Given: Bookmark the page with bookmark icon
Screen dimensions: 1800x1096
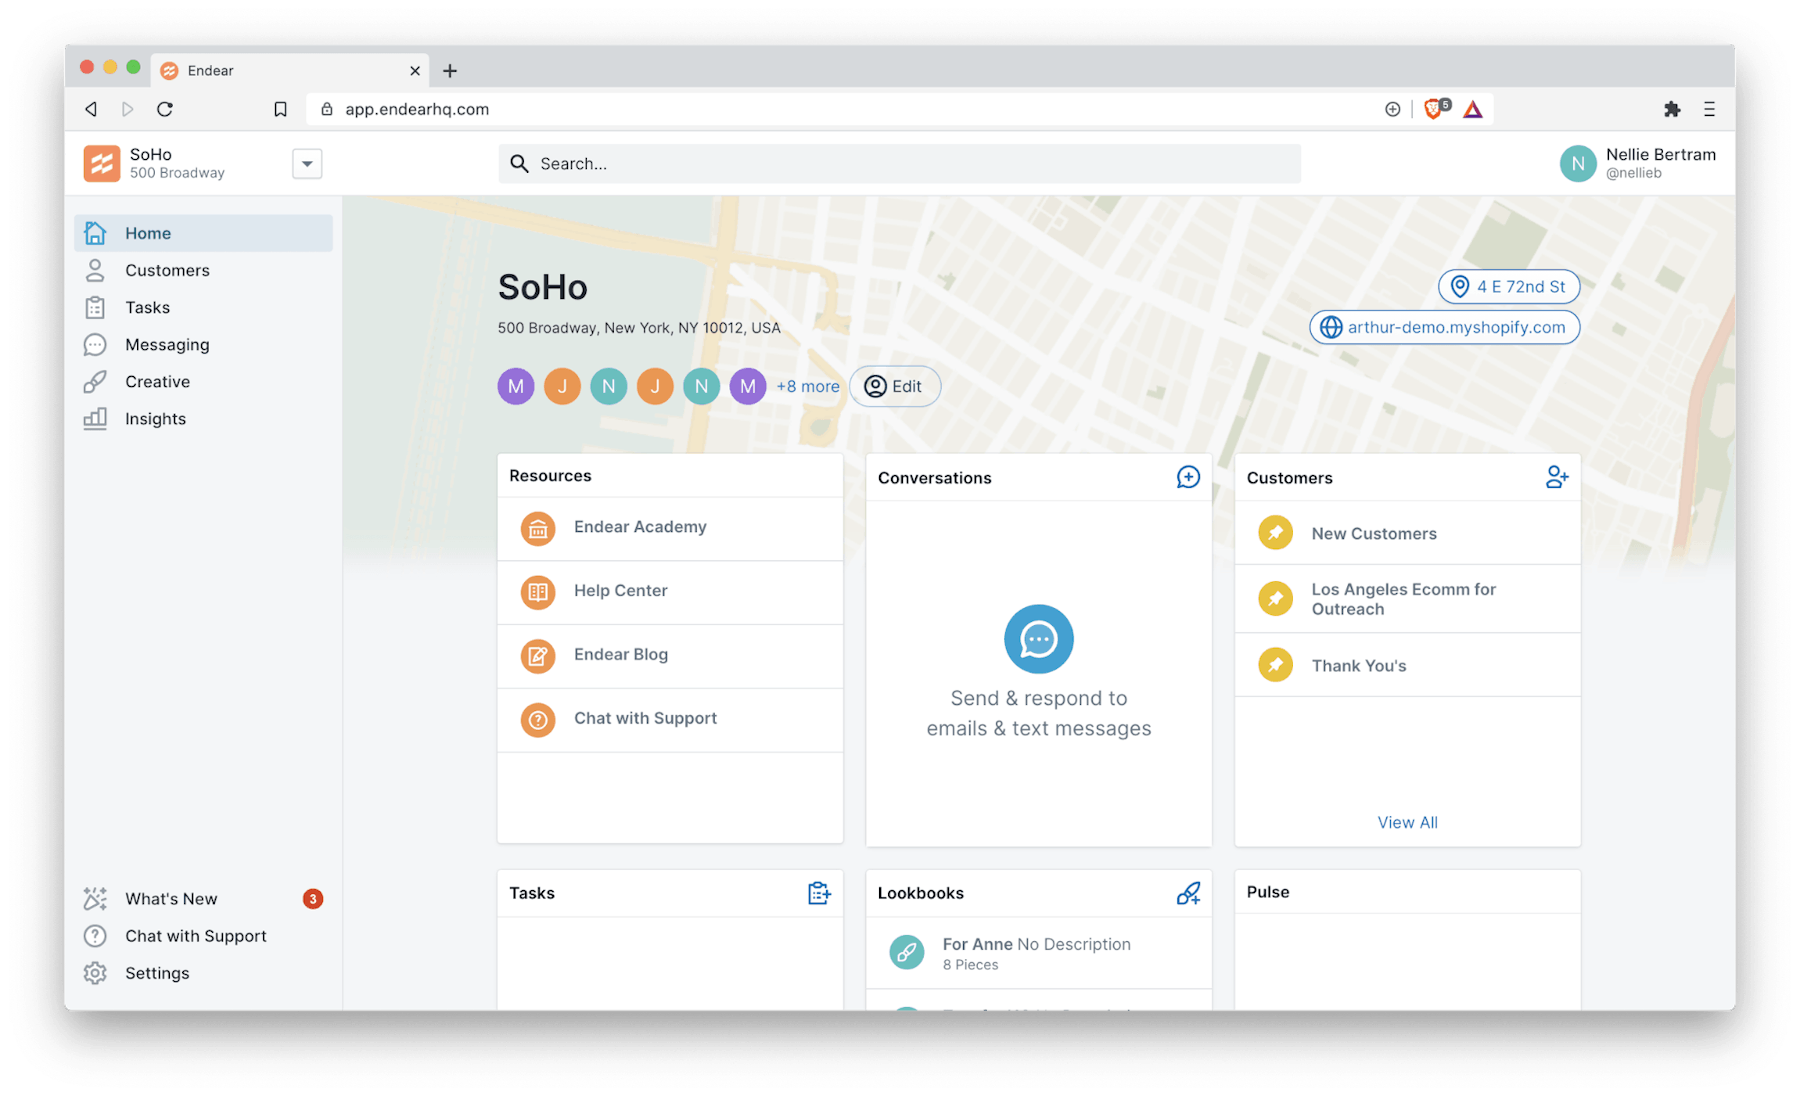Looking at the screenshot, I should coord(280,109).
